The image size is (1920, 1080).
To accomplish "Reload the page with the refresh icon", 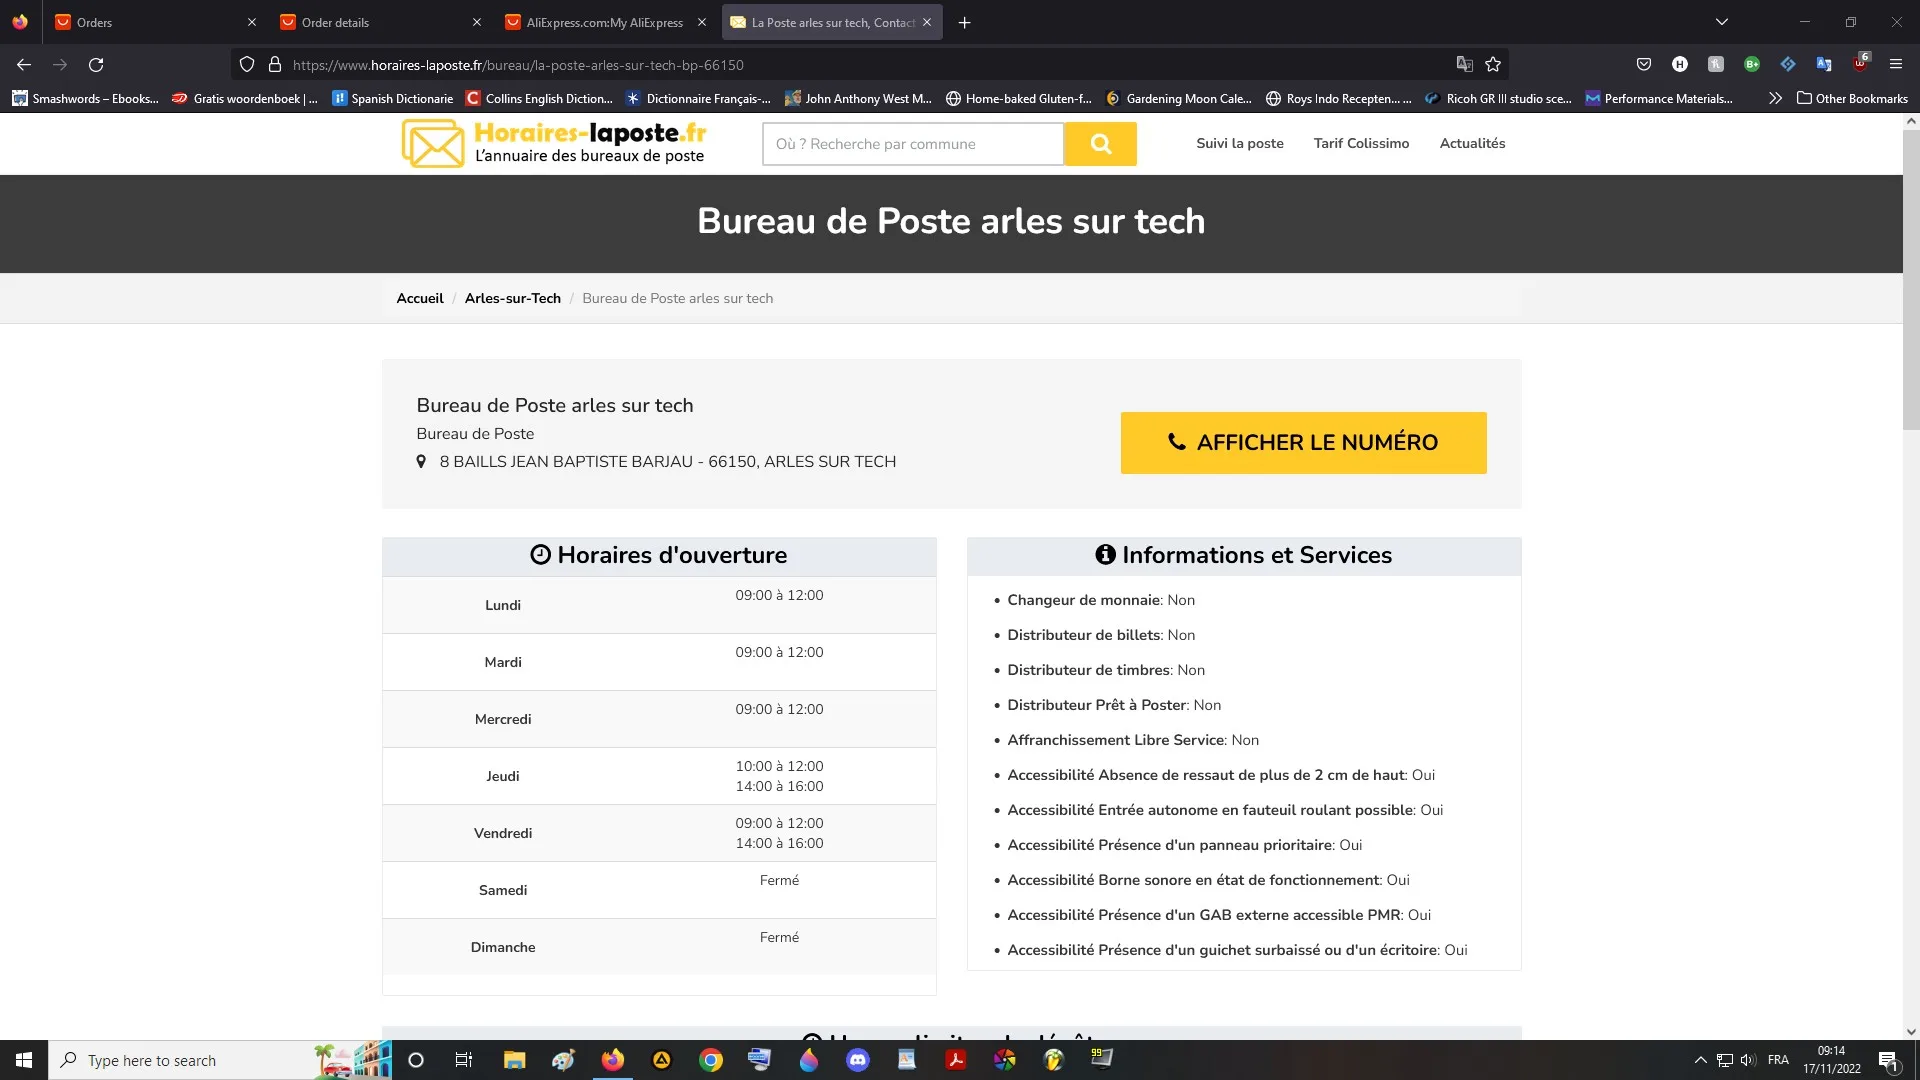I will (x=96, y=65).
